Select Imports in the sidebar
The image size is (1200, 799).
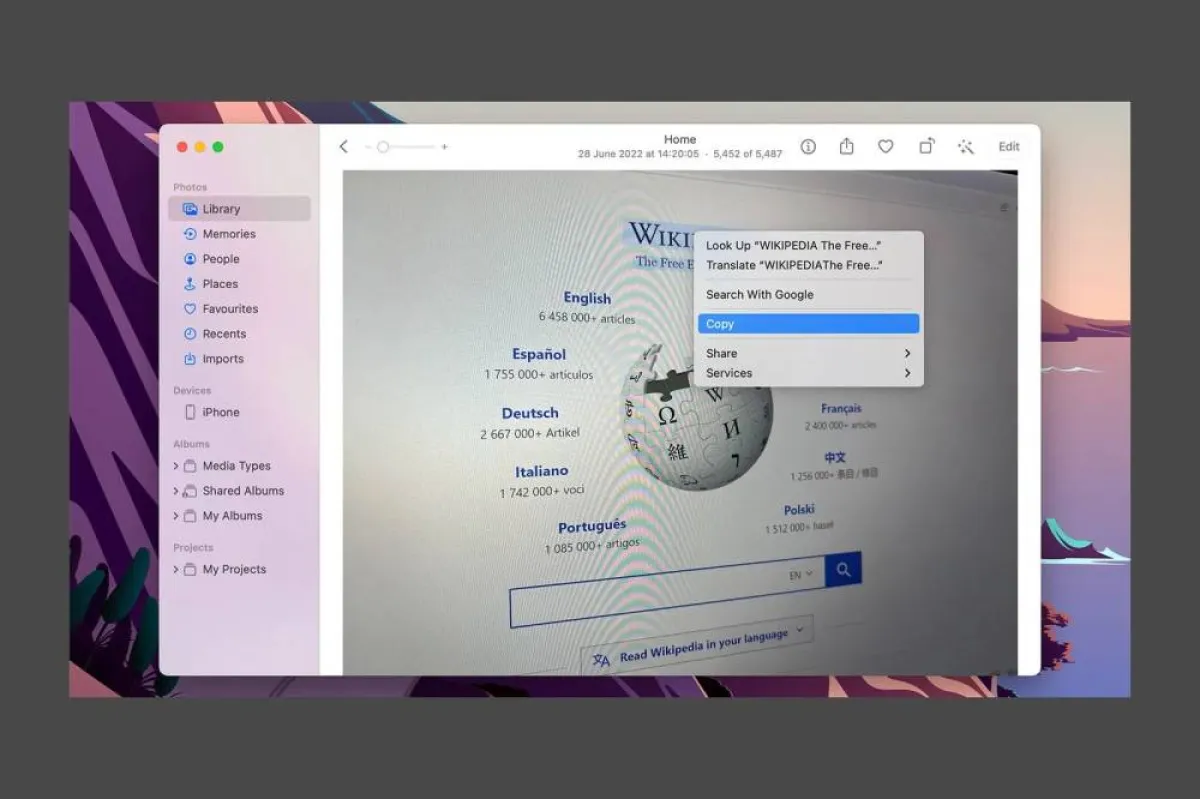click(222, 359)
